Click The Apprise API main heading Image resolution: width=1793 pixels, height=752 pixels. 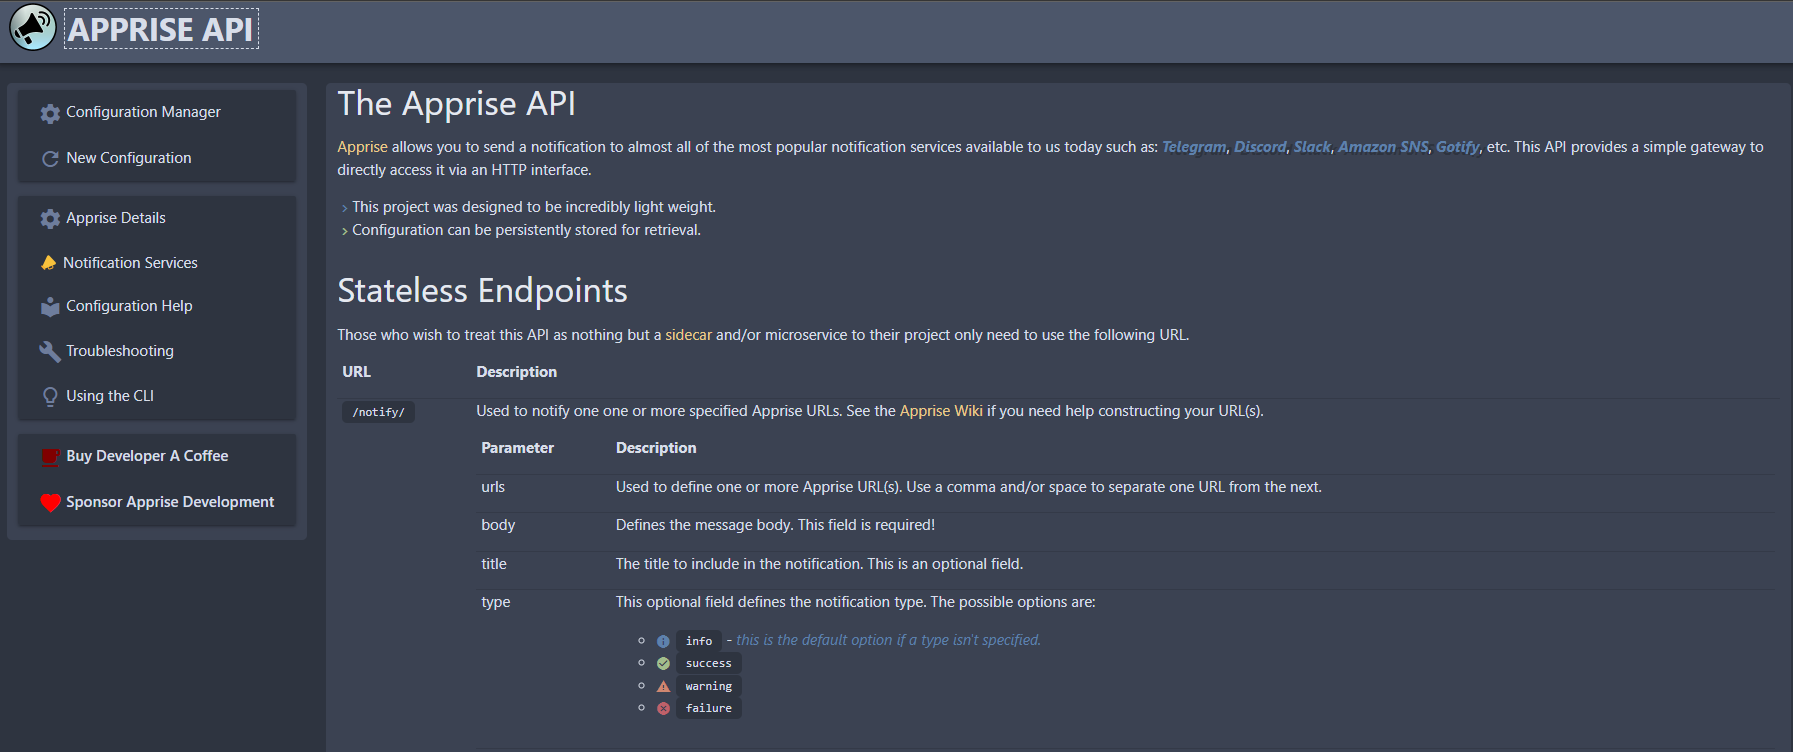pos(456,104)
